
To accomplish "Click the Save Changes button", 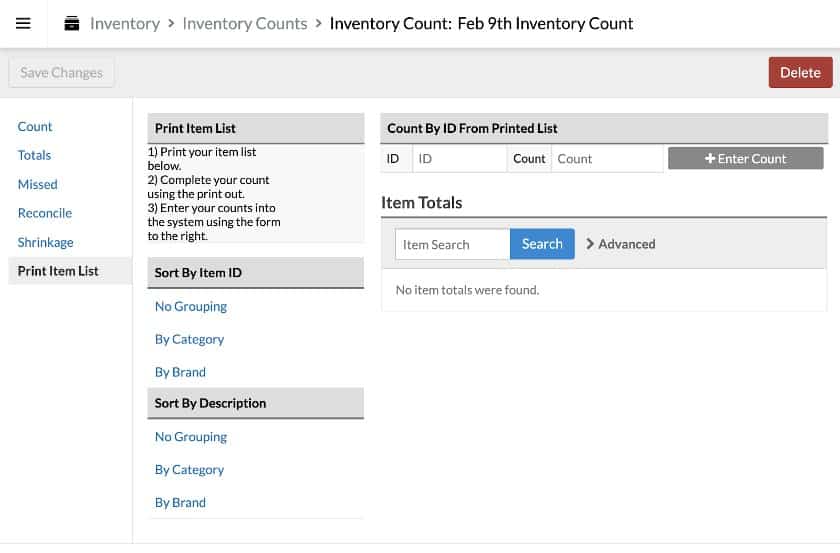I will coord(61,72).
